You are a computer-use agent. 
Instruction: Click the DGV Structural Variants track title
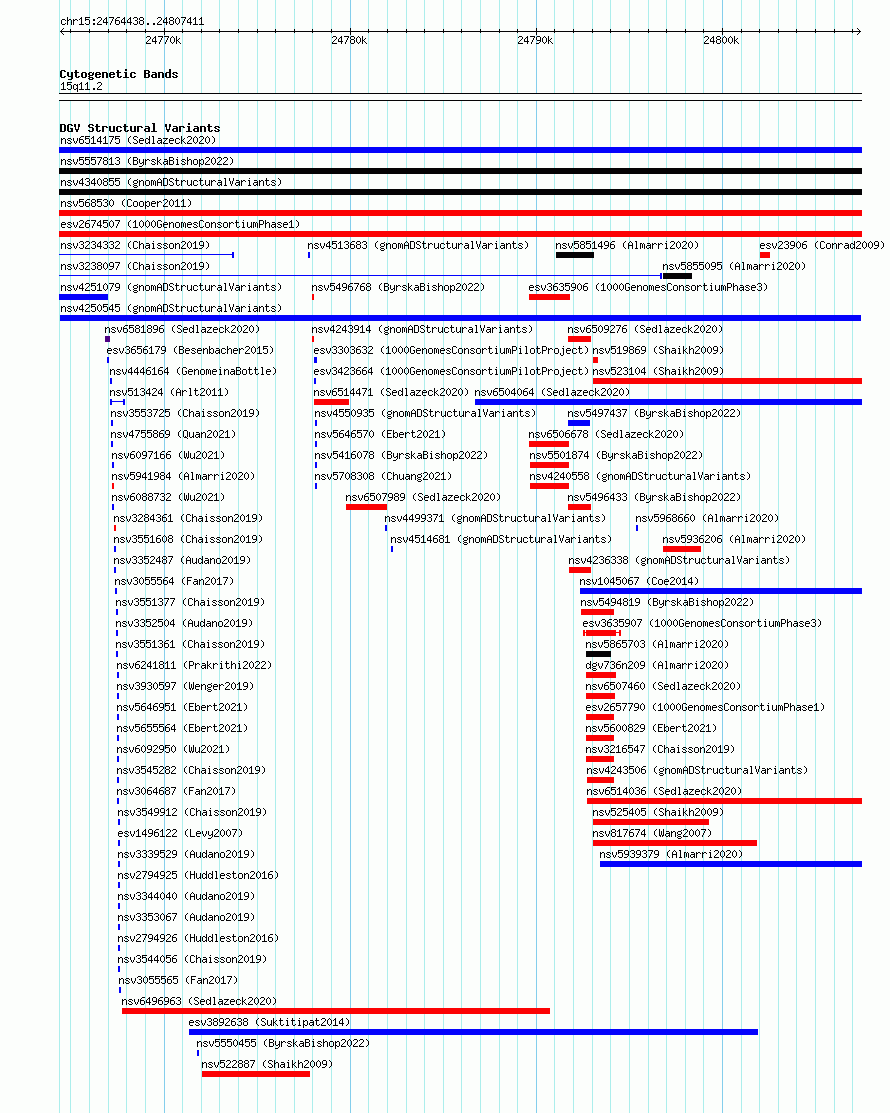tap(140, 128)
